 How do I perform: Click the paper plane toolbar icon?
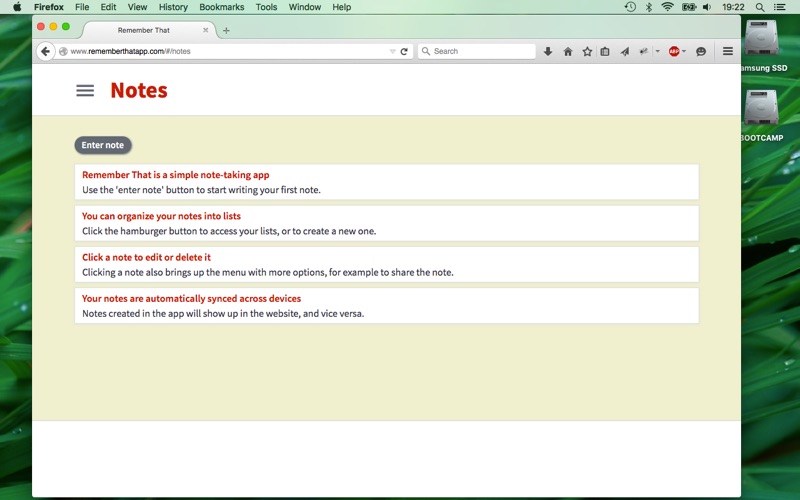point(625,51)
